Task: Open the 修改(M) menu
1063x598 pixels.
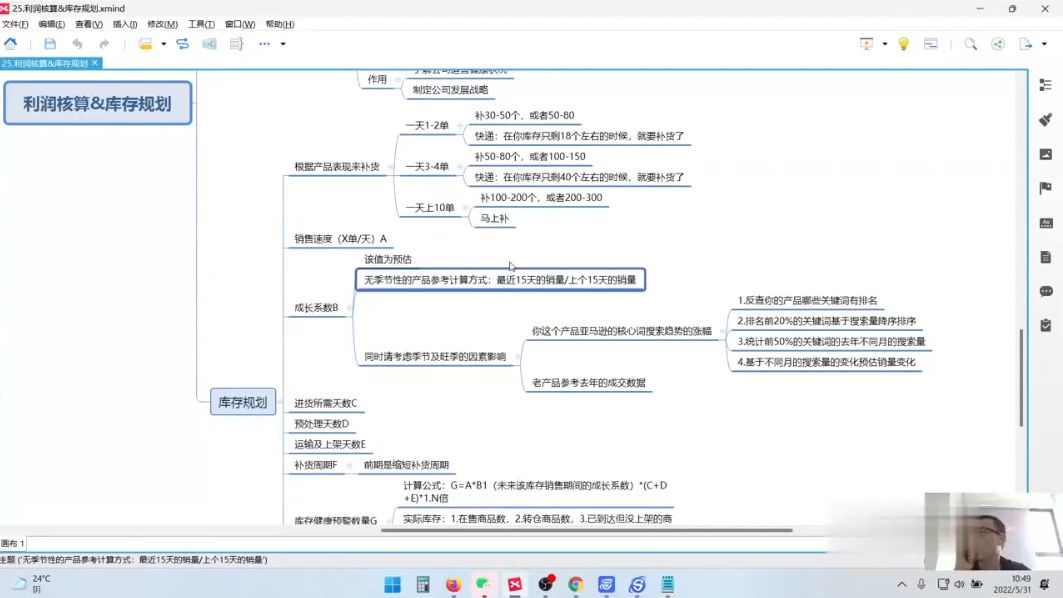Action: [163, 24]
